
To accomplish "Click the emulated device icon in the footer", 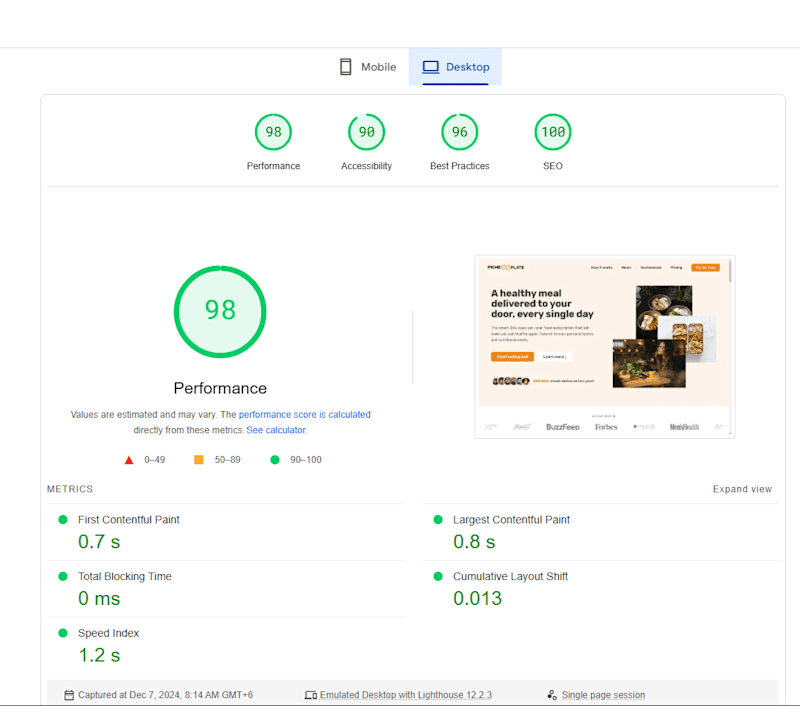I will pyautogui.click(x=311, y=695).
